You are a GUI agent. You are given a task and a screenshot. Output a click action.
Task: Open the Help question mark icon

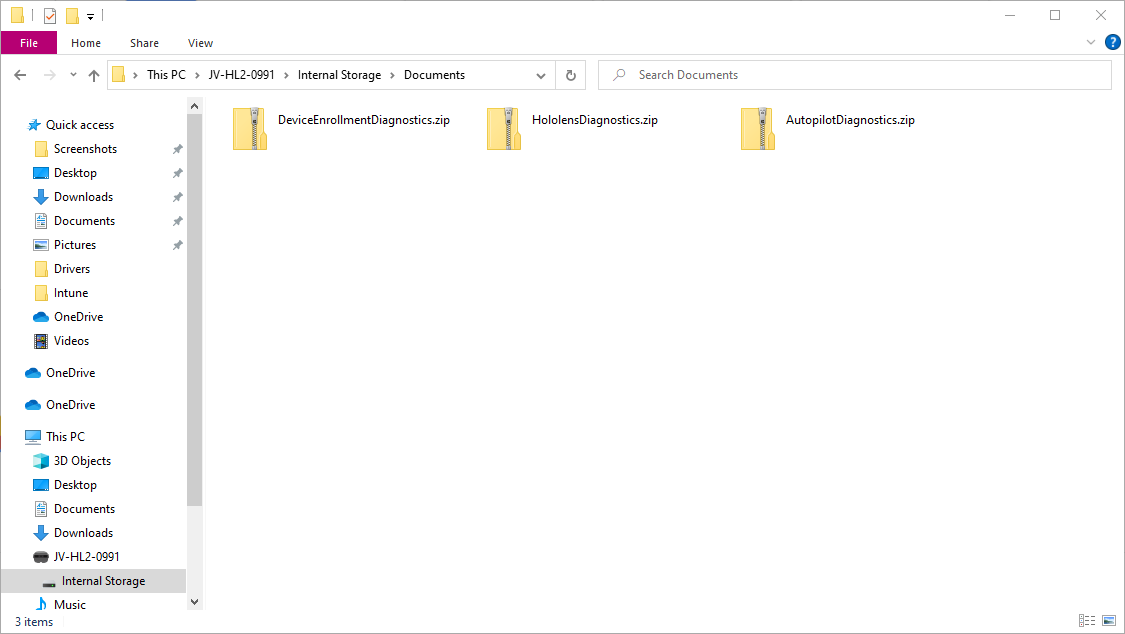click(1112, 42)
